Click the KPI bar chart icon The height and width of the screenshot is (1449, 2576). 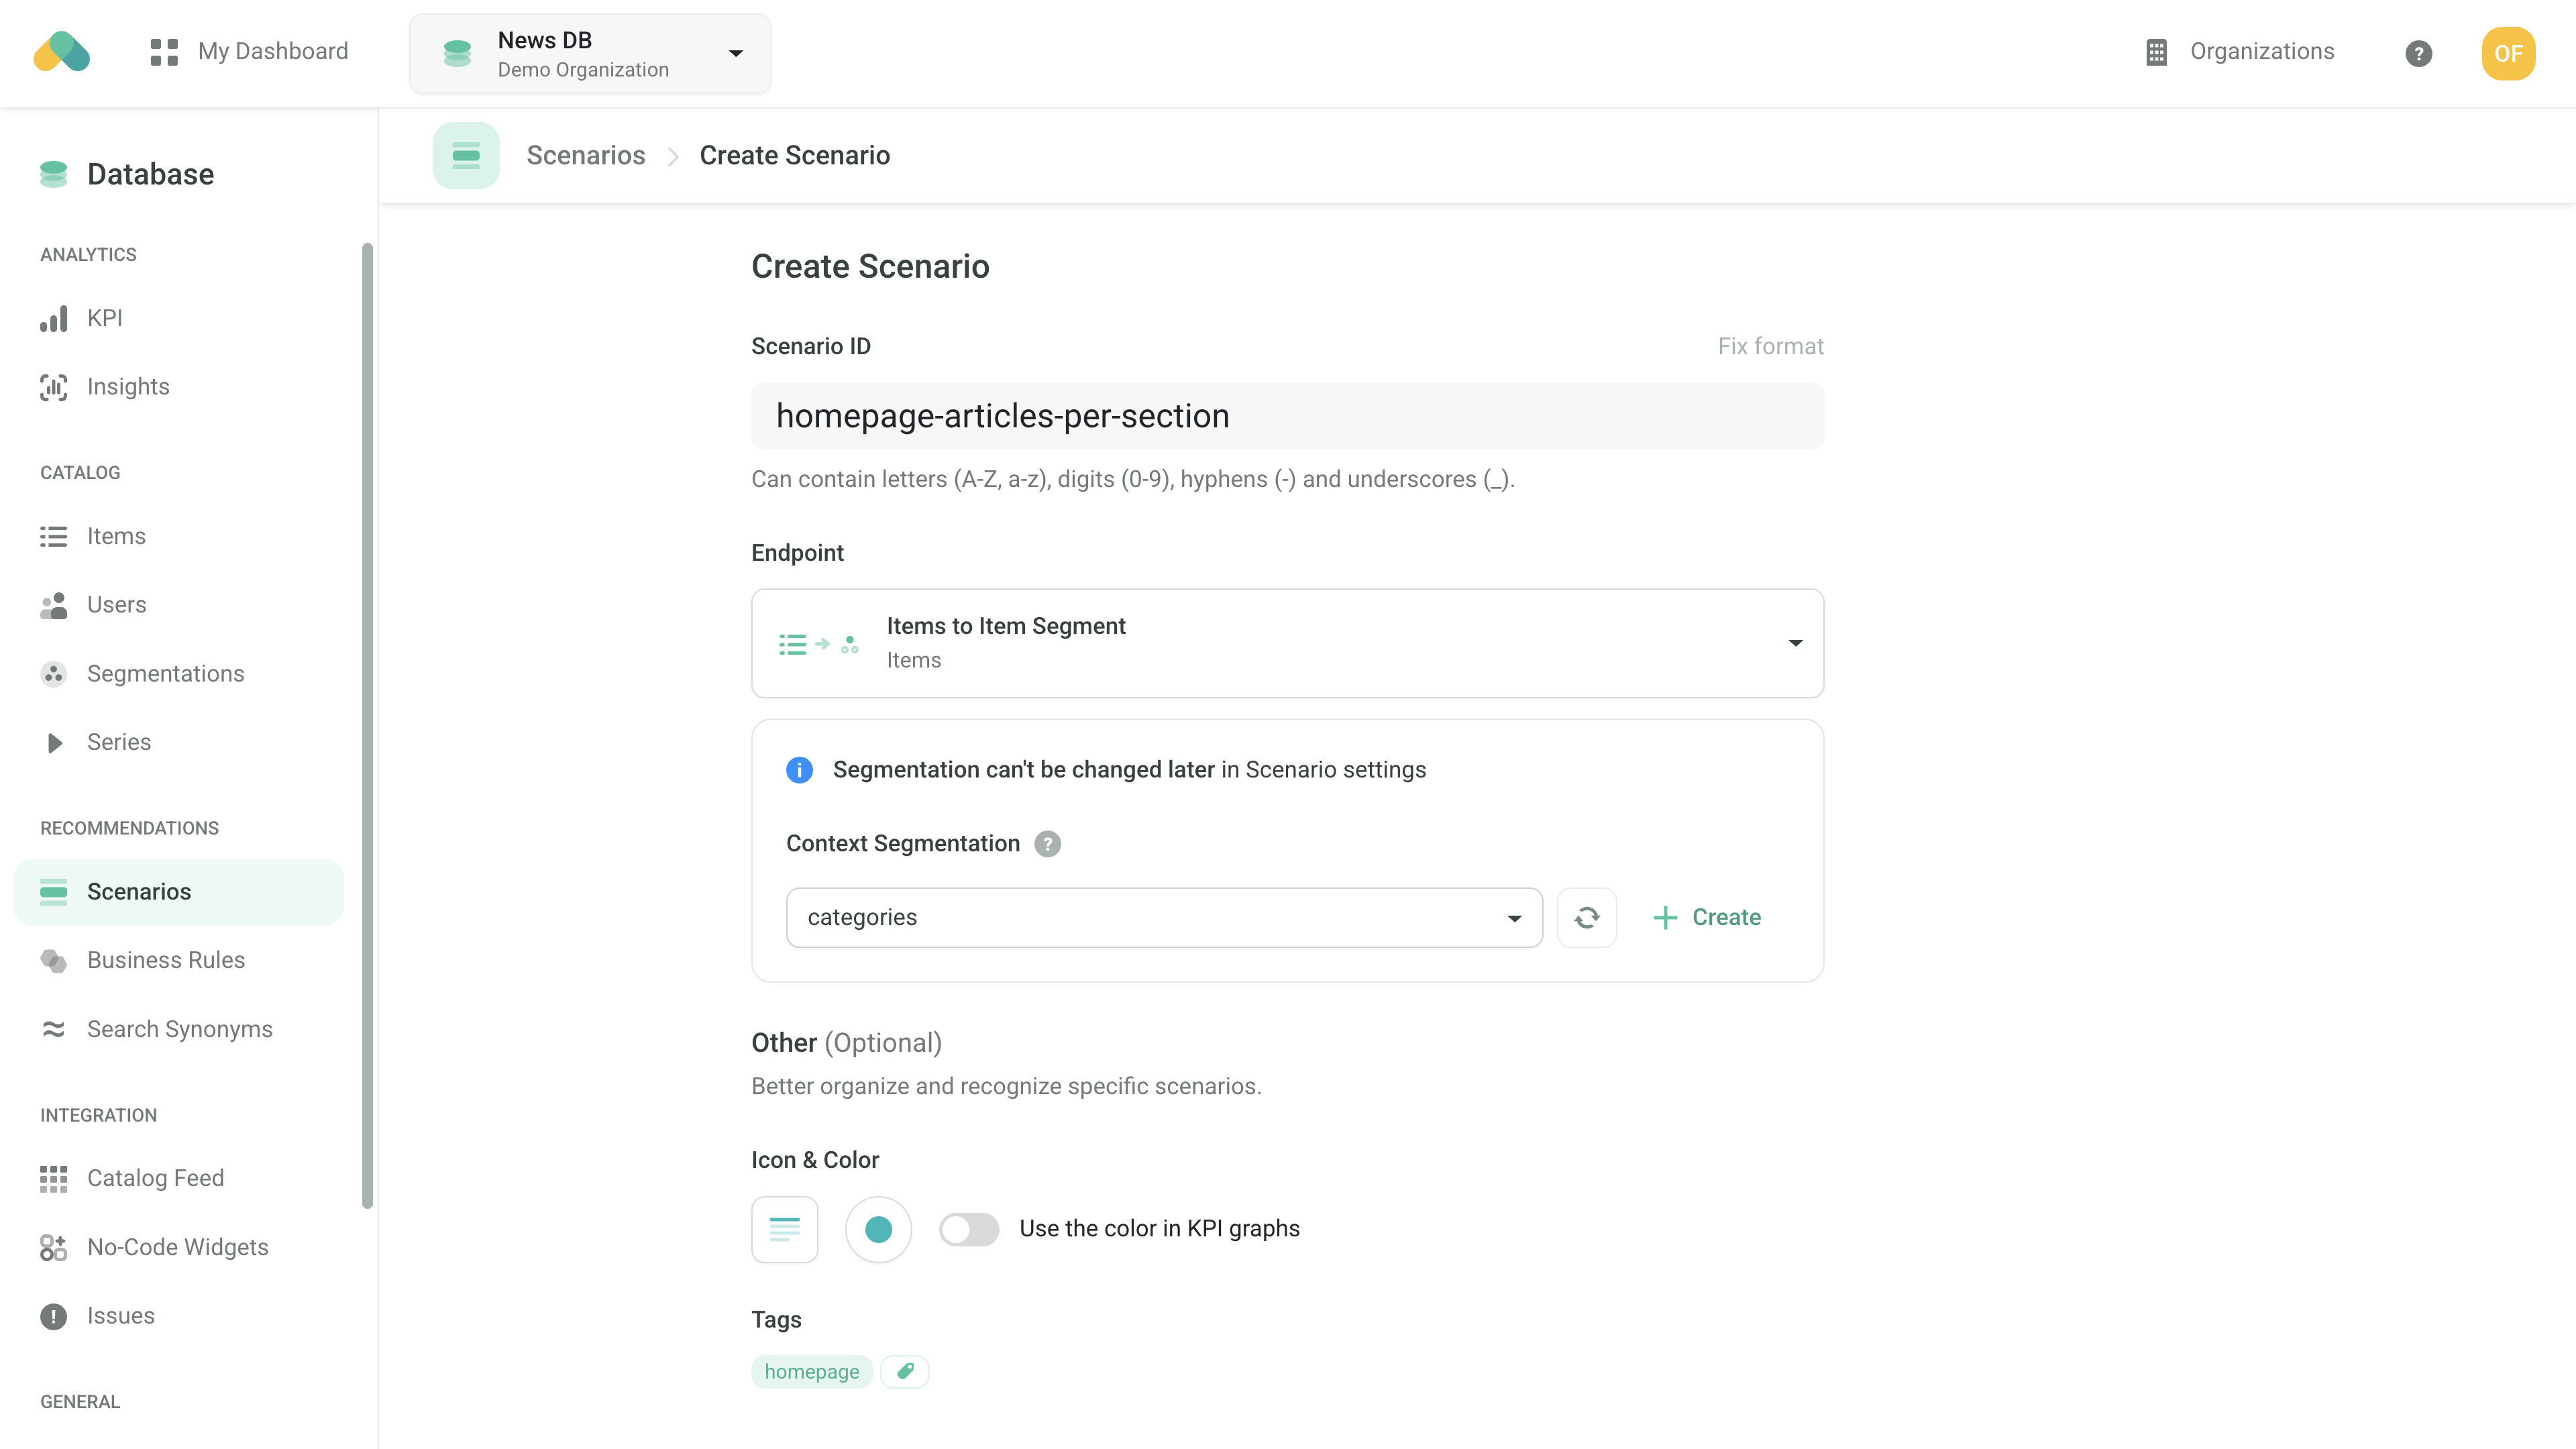pyautogui.click(x=53, y=318)
